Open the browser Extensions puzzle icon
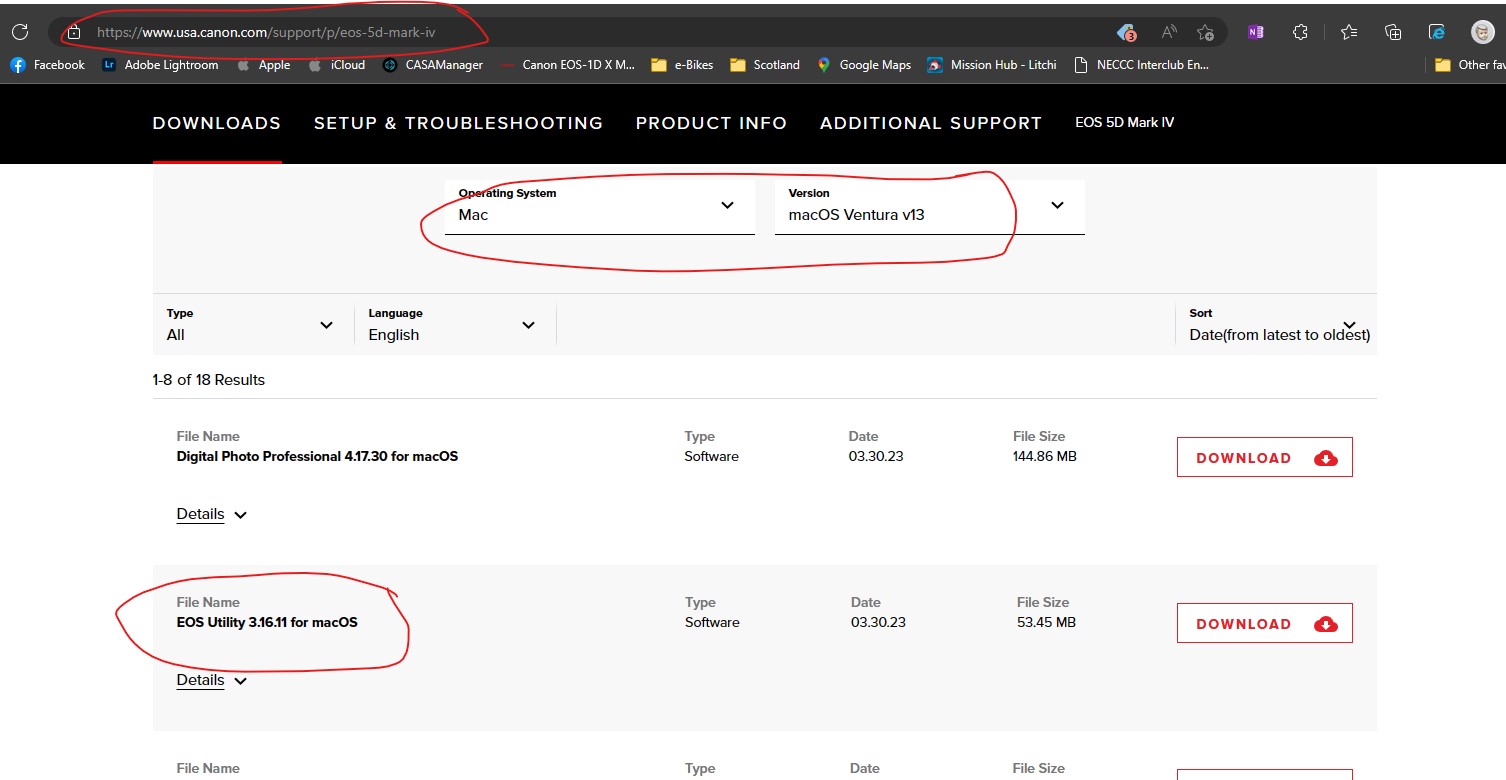 pos(1300,32)
